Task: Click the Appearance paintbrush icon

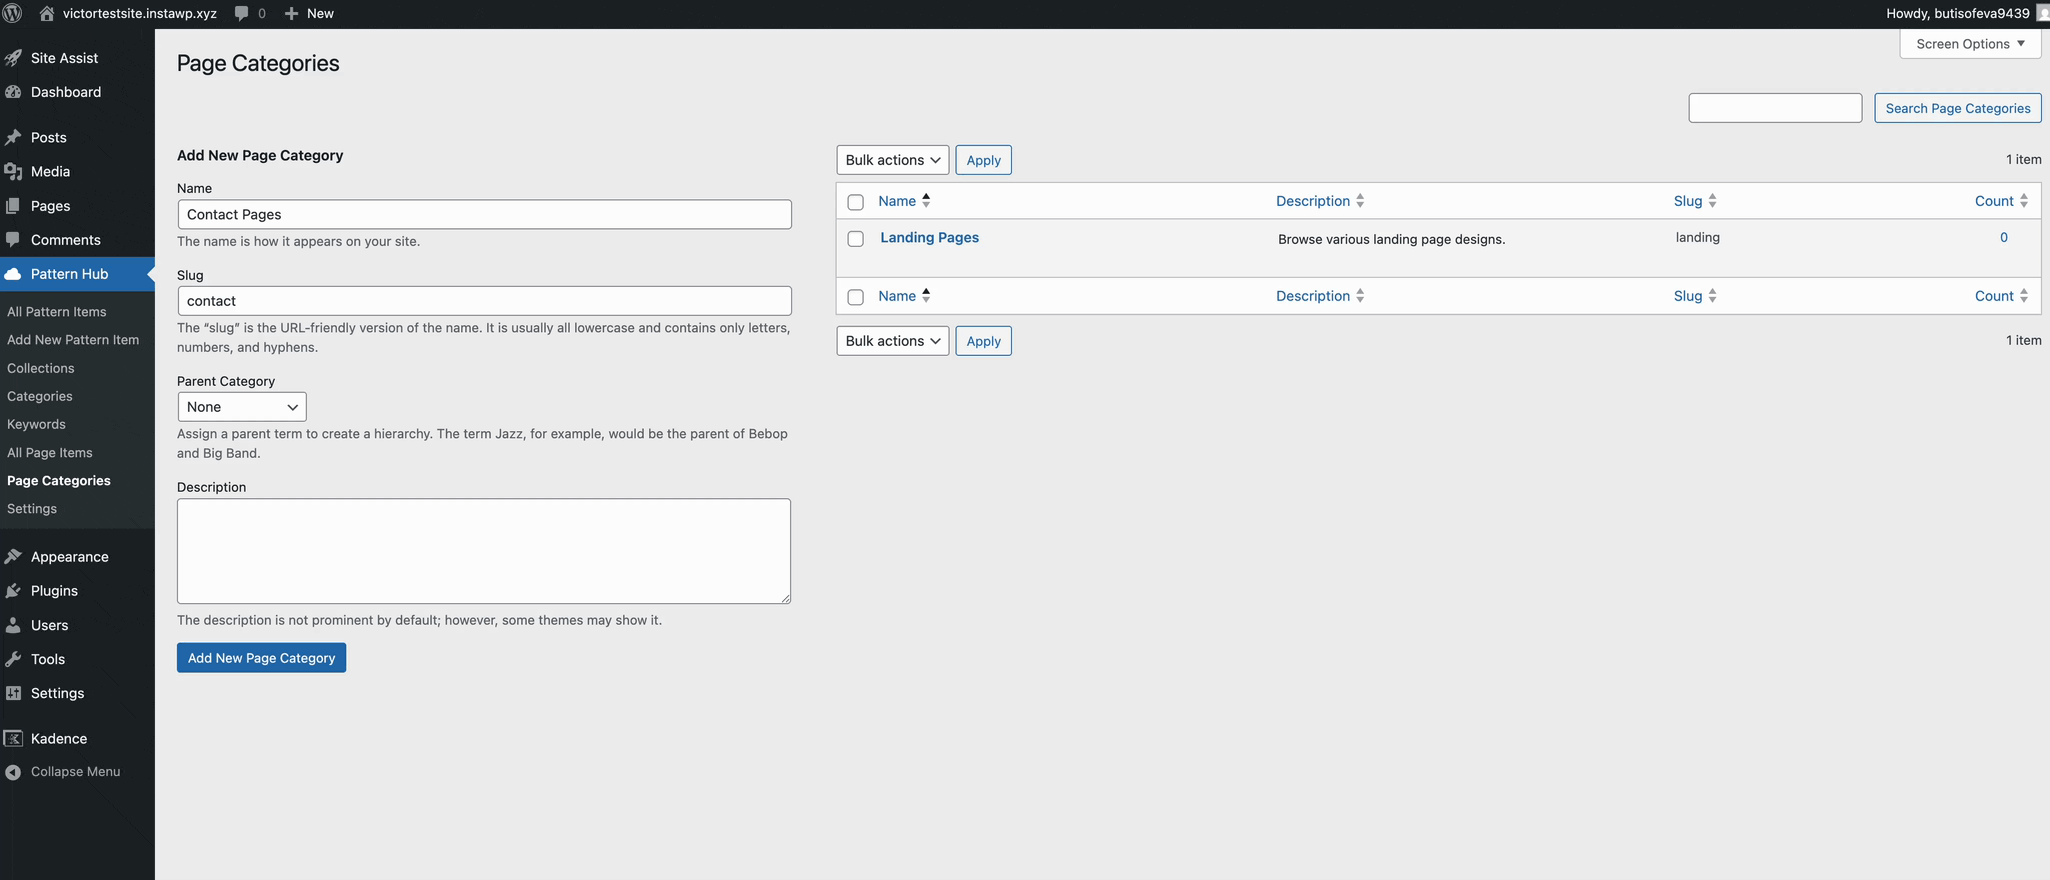Action: (x=13, y=557)
